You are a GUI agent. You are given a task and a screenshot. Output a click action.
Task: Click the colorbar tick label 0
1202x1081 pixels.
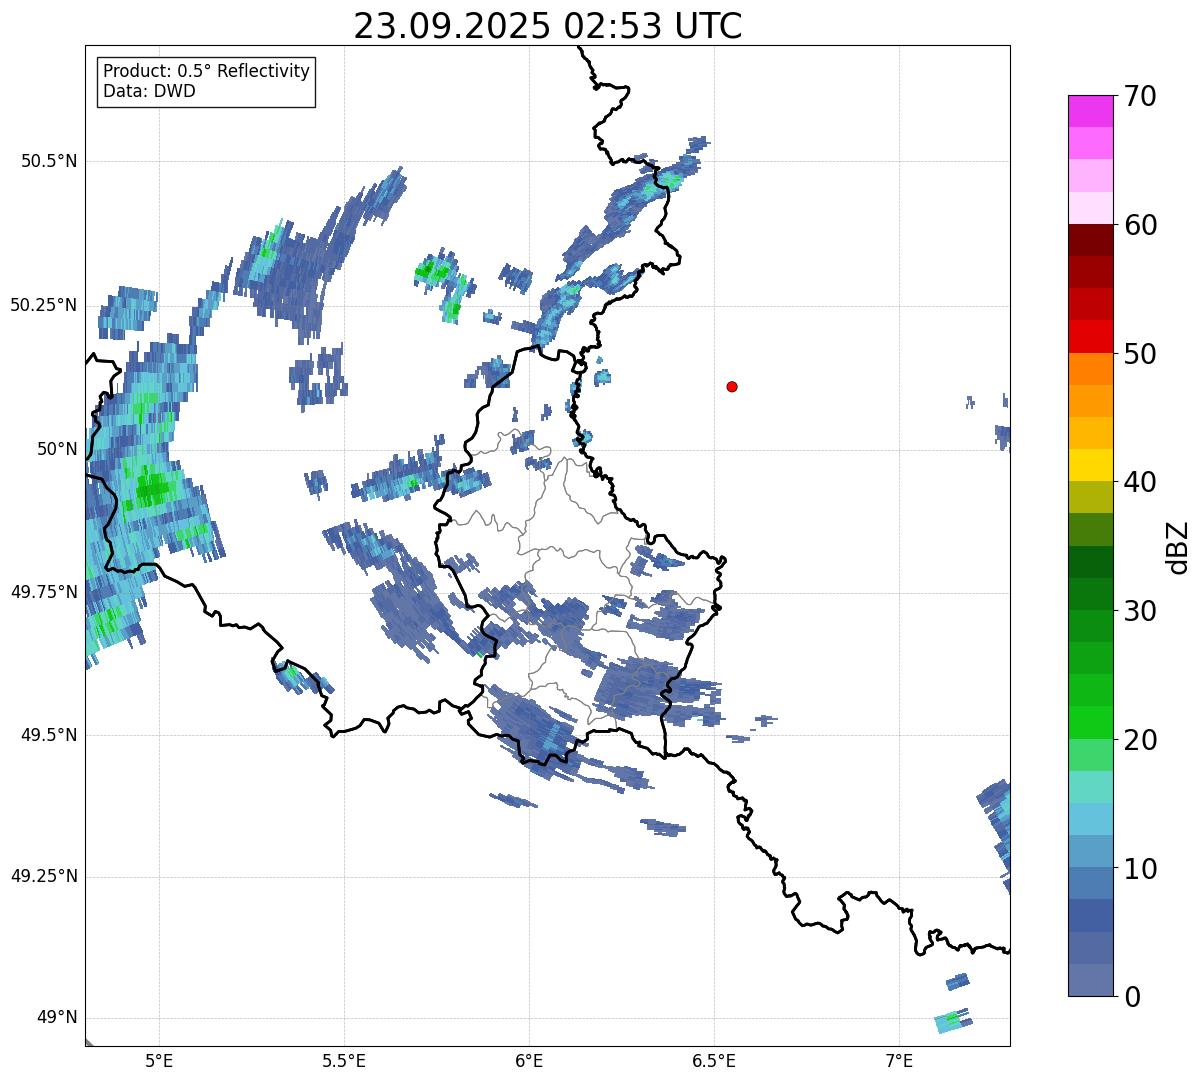(x=1131, y=997)
